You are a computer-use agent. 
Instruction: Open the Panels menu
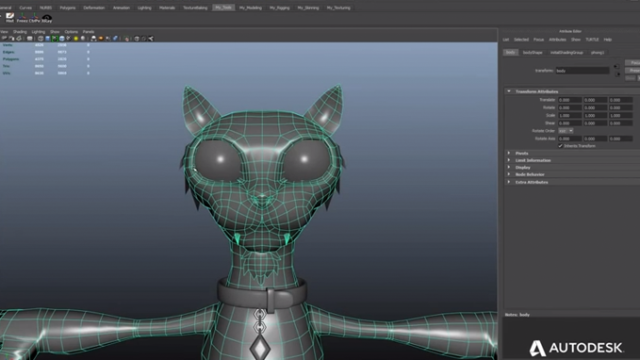tap(88, 31)
